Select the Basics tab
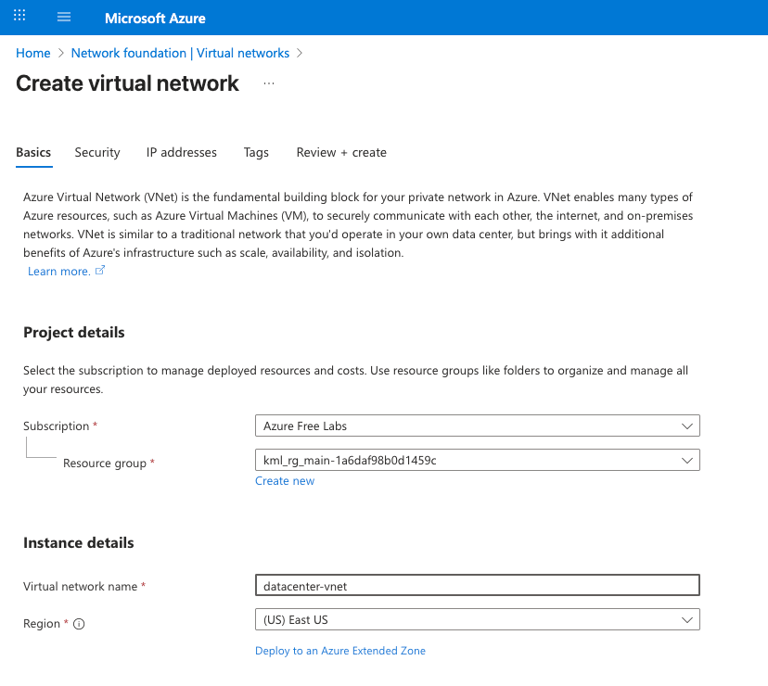The height and width of the screenshot is (686, 768). (x=33, y=152)
